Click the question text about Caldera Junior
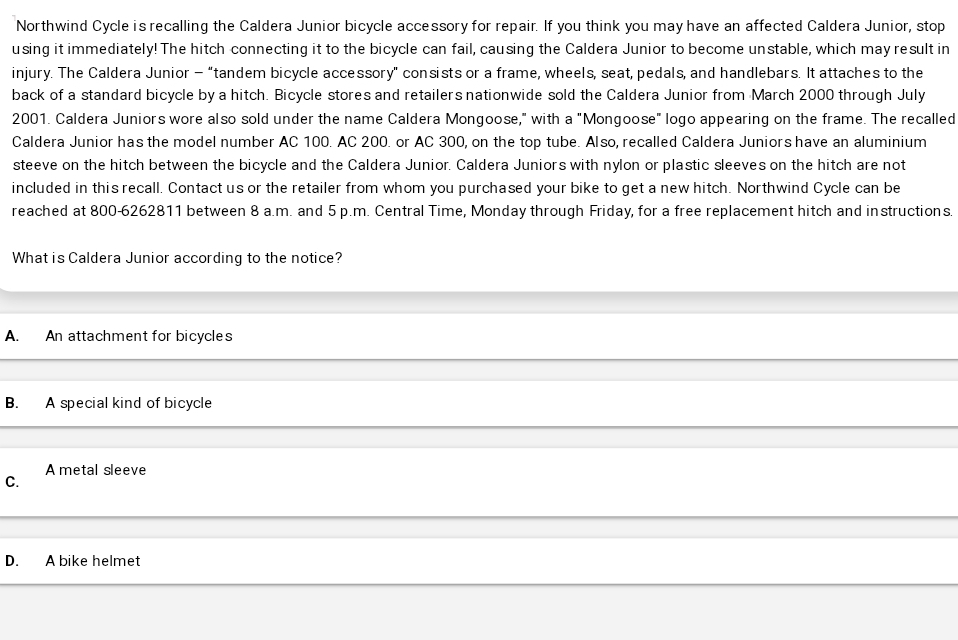This screenshot has width=958, height=640. tap(177, 258)
